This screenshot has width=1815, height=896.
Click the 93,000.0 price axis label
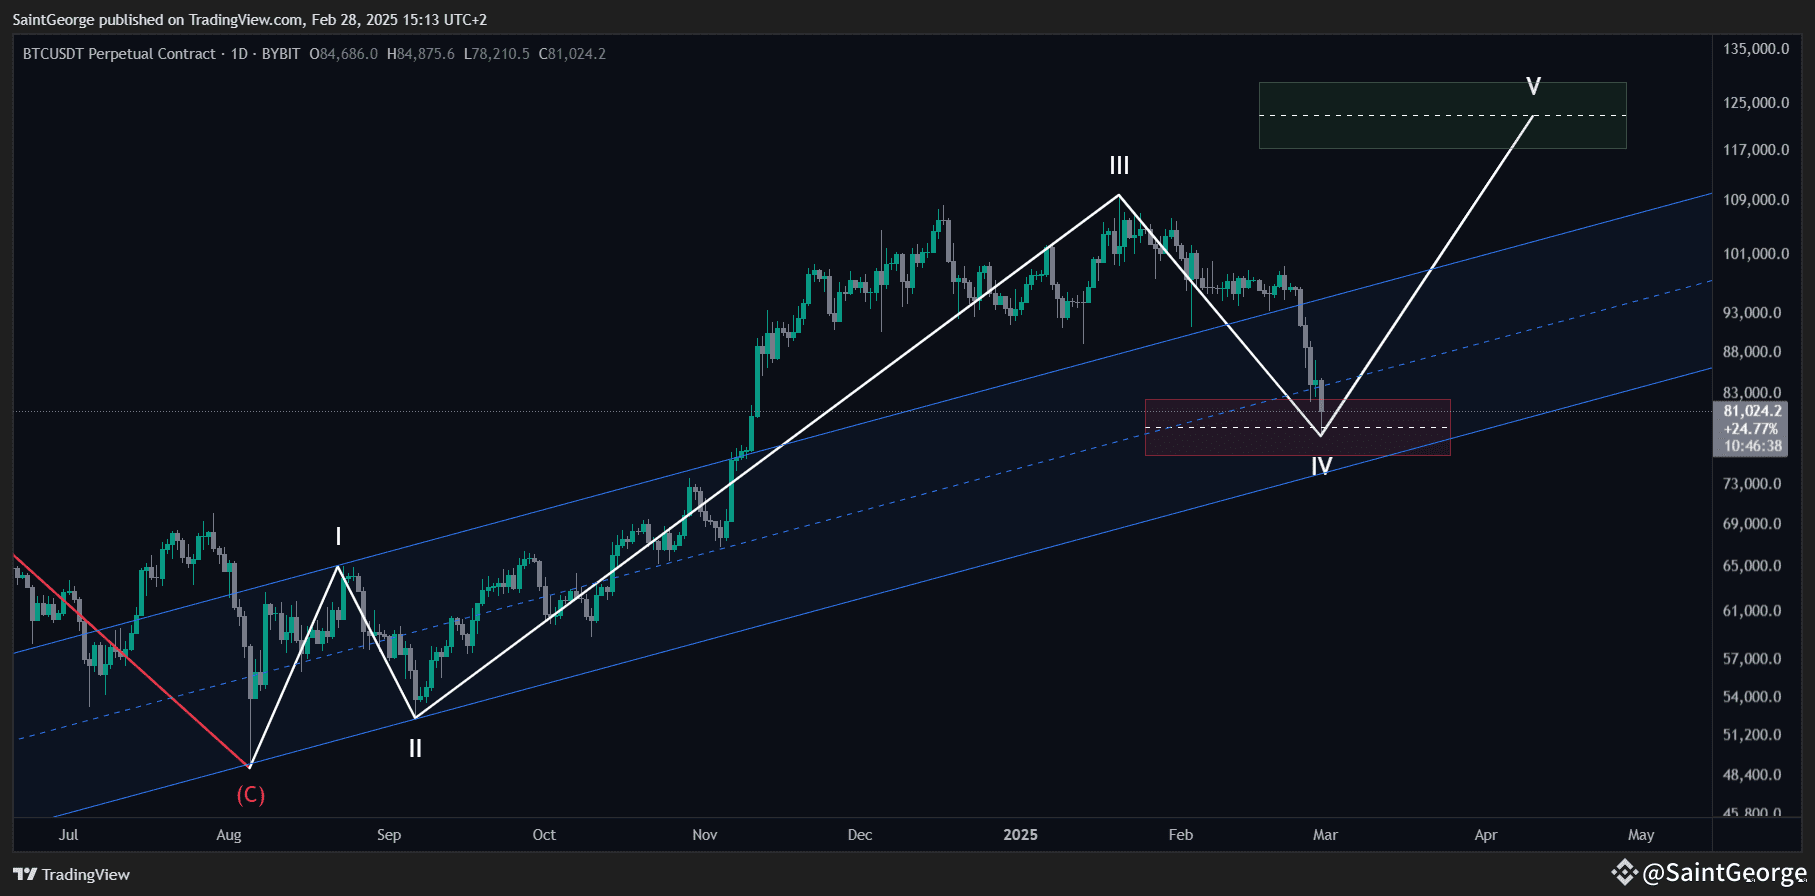tap(1752, 313)
